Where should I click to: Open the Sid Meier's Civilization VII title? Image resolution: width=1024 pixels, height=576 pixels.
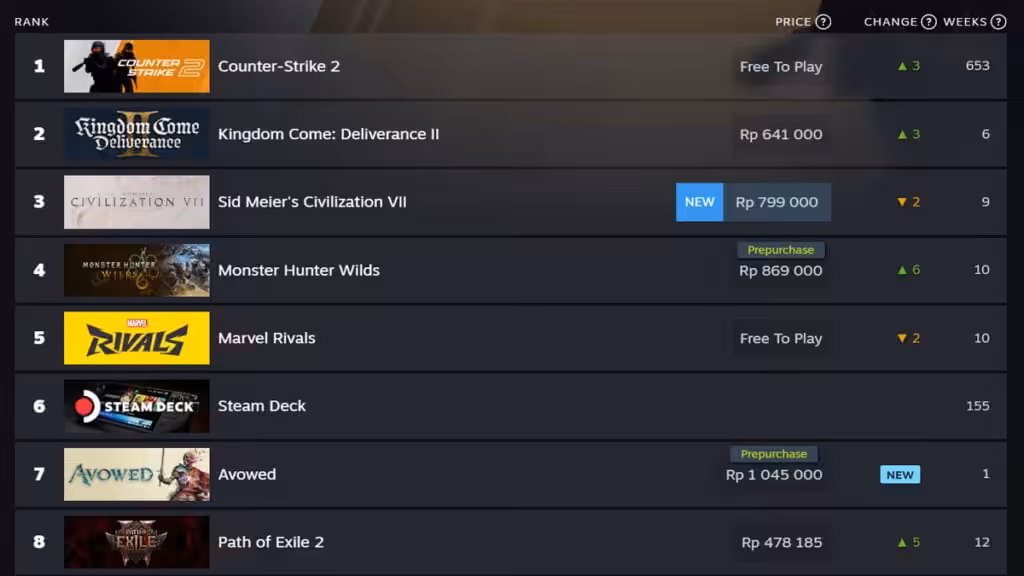click(x=312, y=202)
